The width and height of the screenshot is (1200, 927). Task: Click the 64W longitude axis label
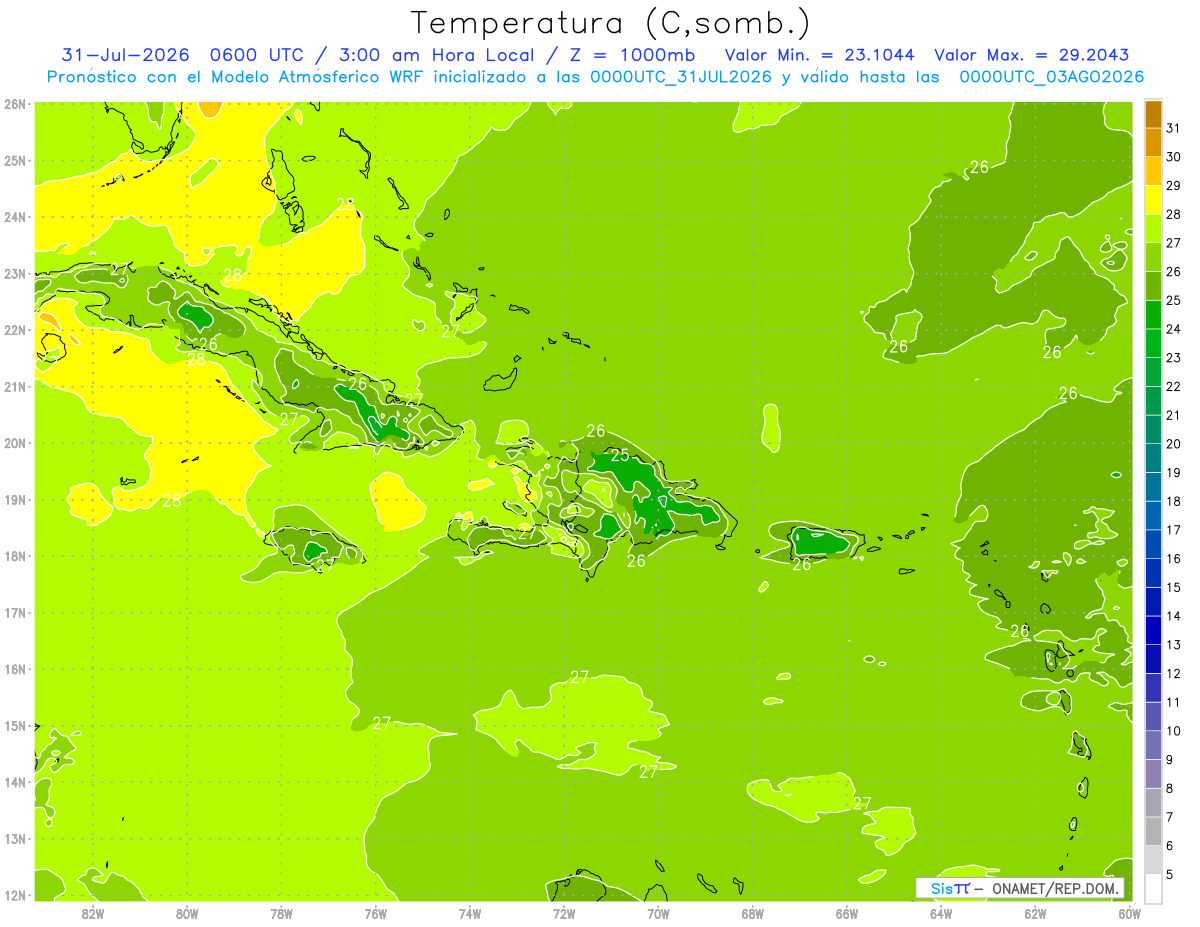click(941, 913)
